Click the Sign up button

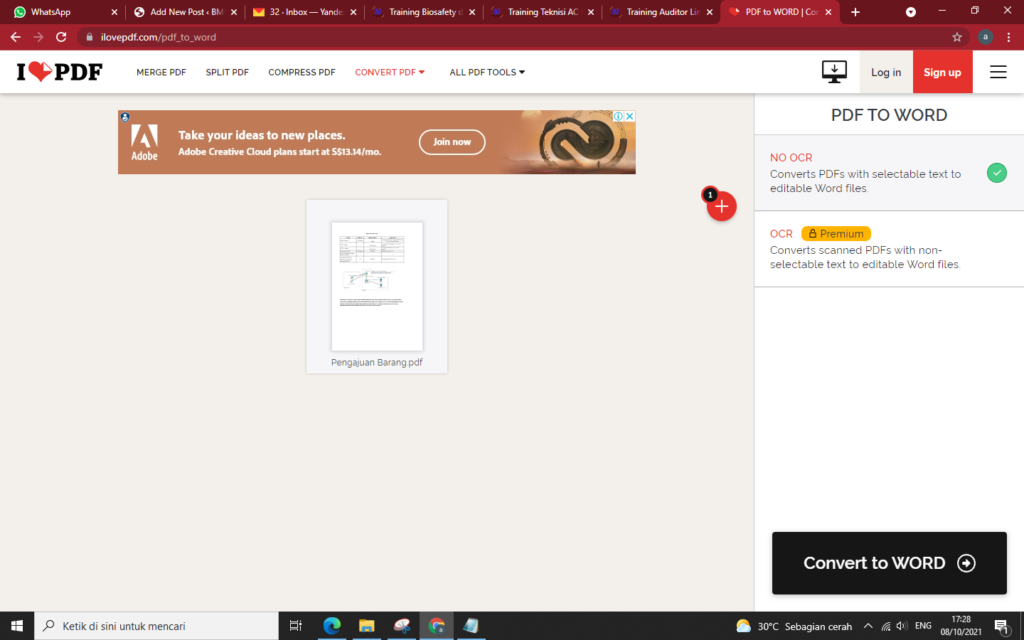coord(941,71)
